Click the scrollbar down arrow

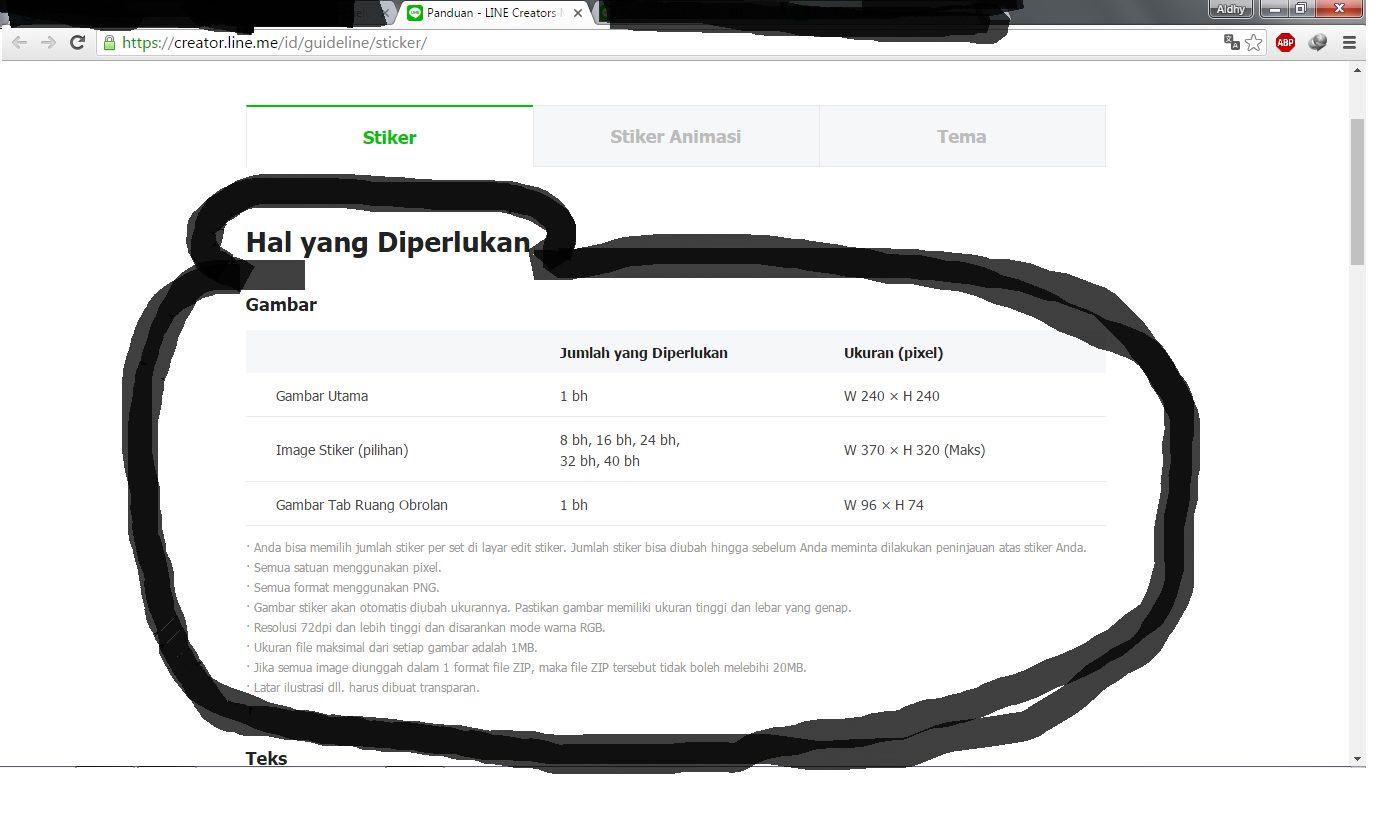click(x=1357, y=759)
